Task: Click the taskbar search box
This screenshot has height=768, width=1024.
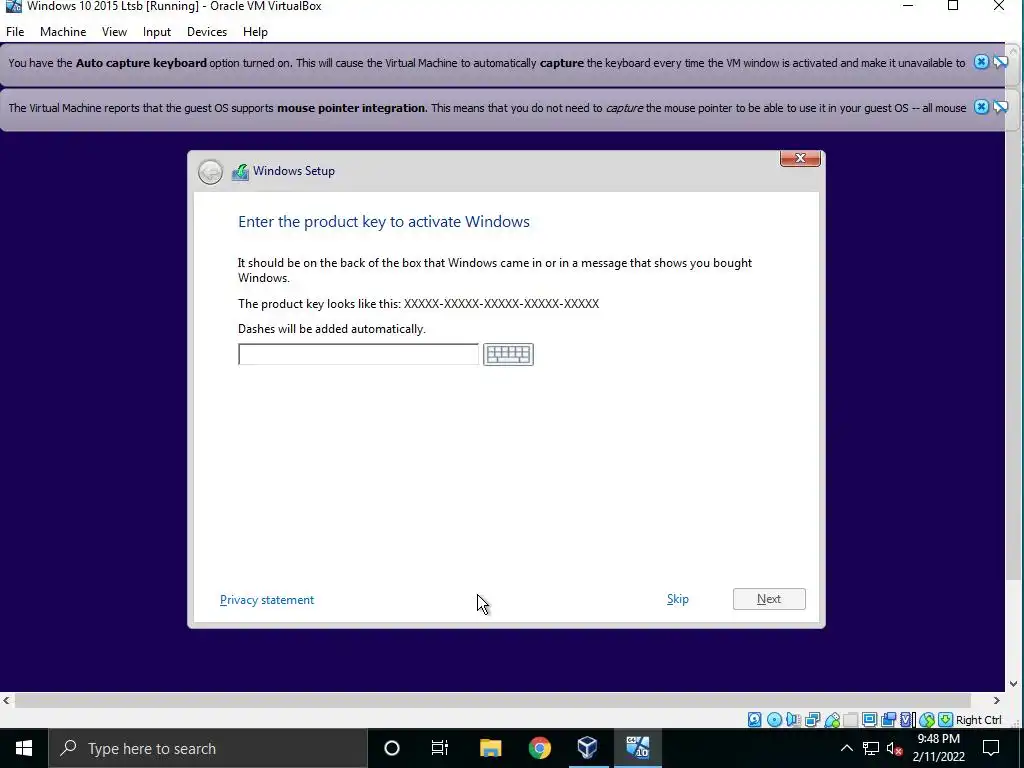Action: 208,748
